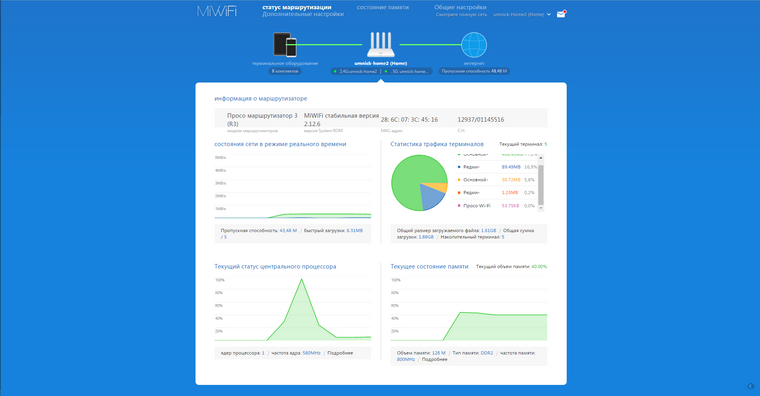Click the umnick-home2 (Home) router name label
The image size is (760, 396).
tap(380, 63)
